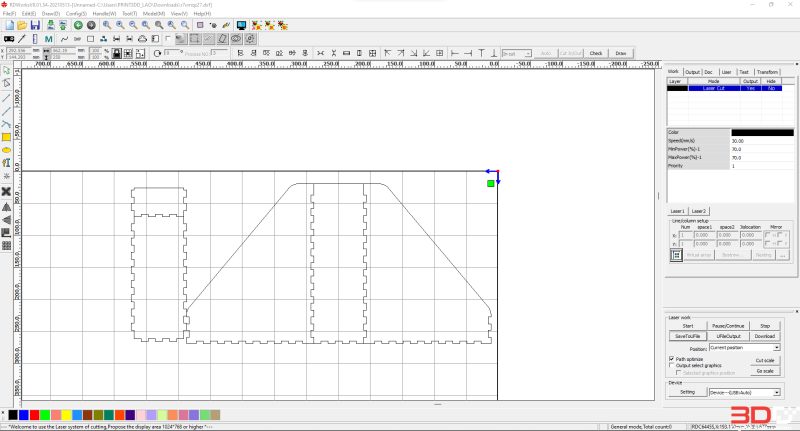The width and height of the screenshot is (800, 431).
Task: Select the Laser Cut mode cell
Action: pyautogui.click(x=714, y=88)
